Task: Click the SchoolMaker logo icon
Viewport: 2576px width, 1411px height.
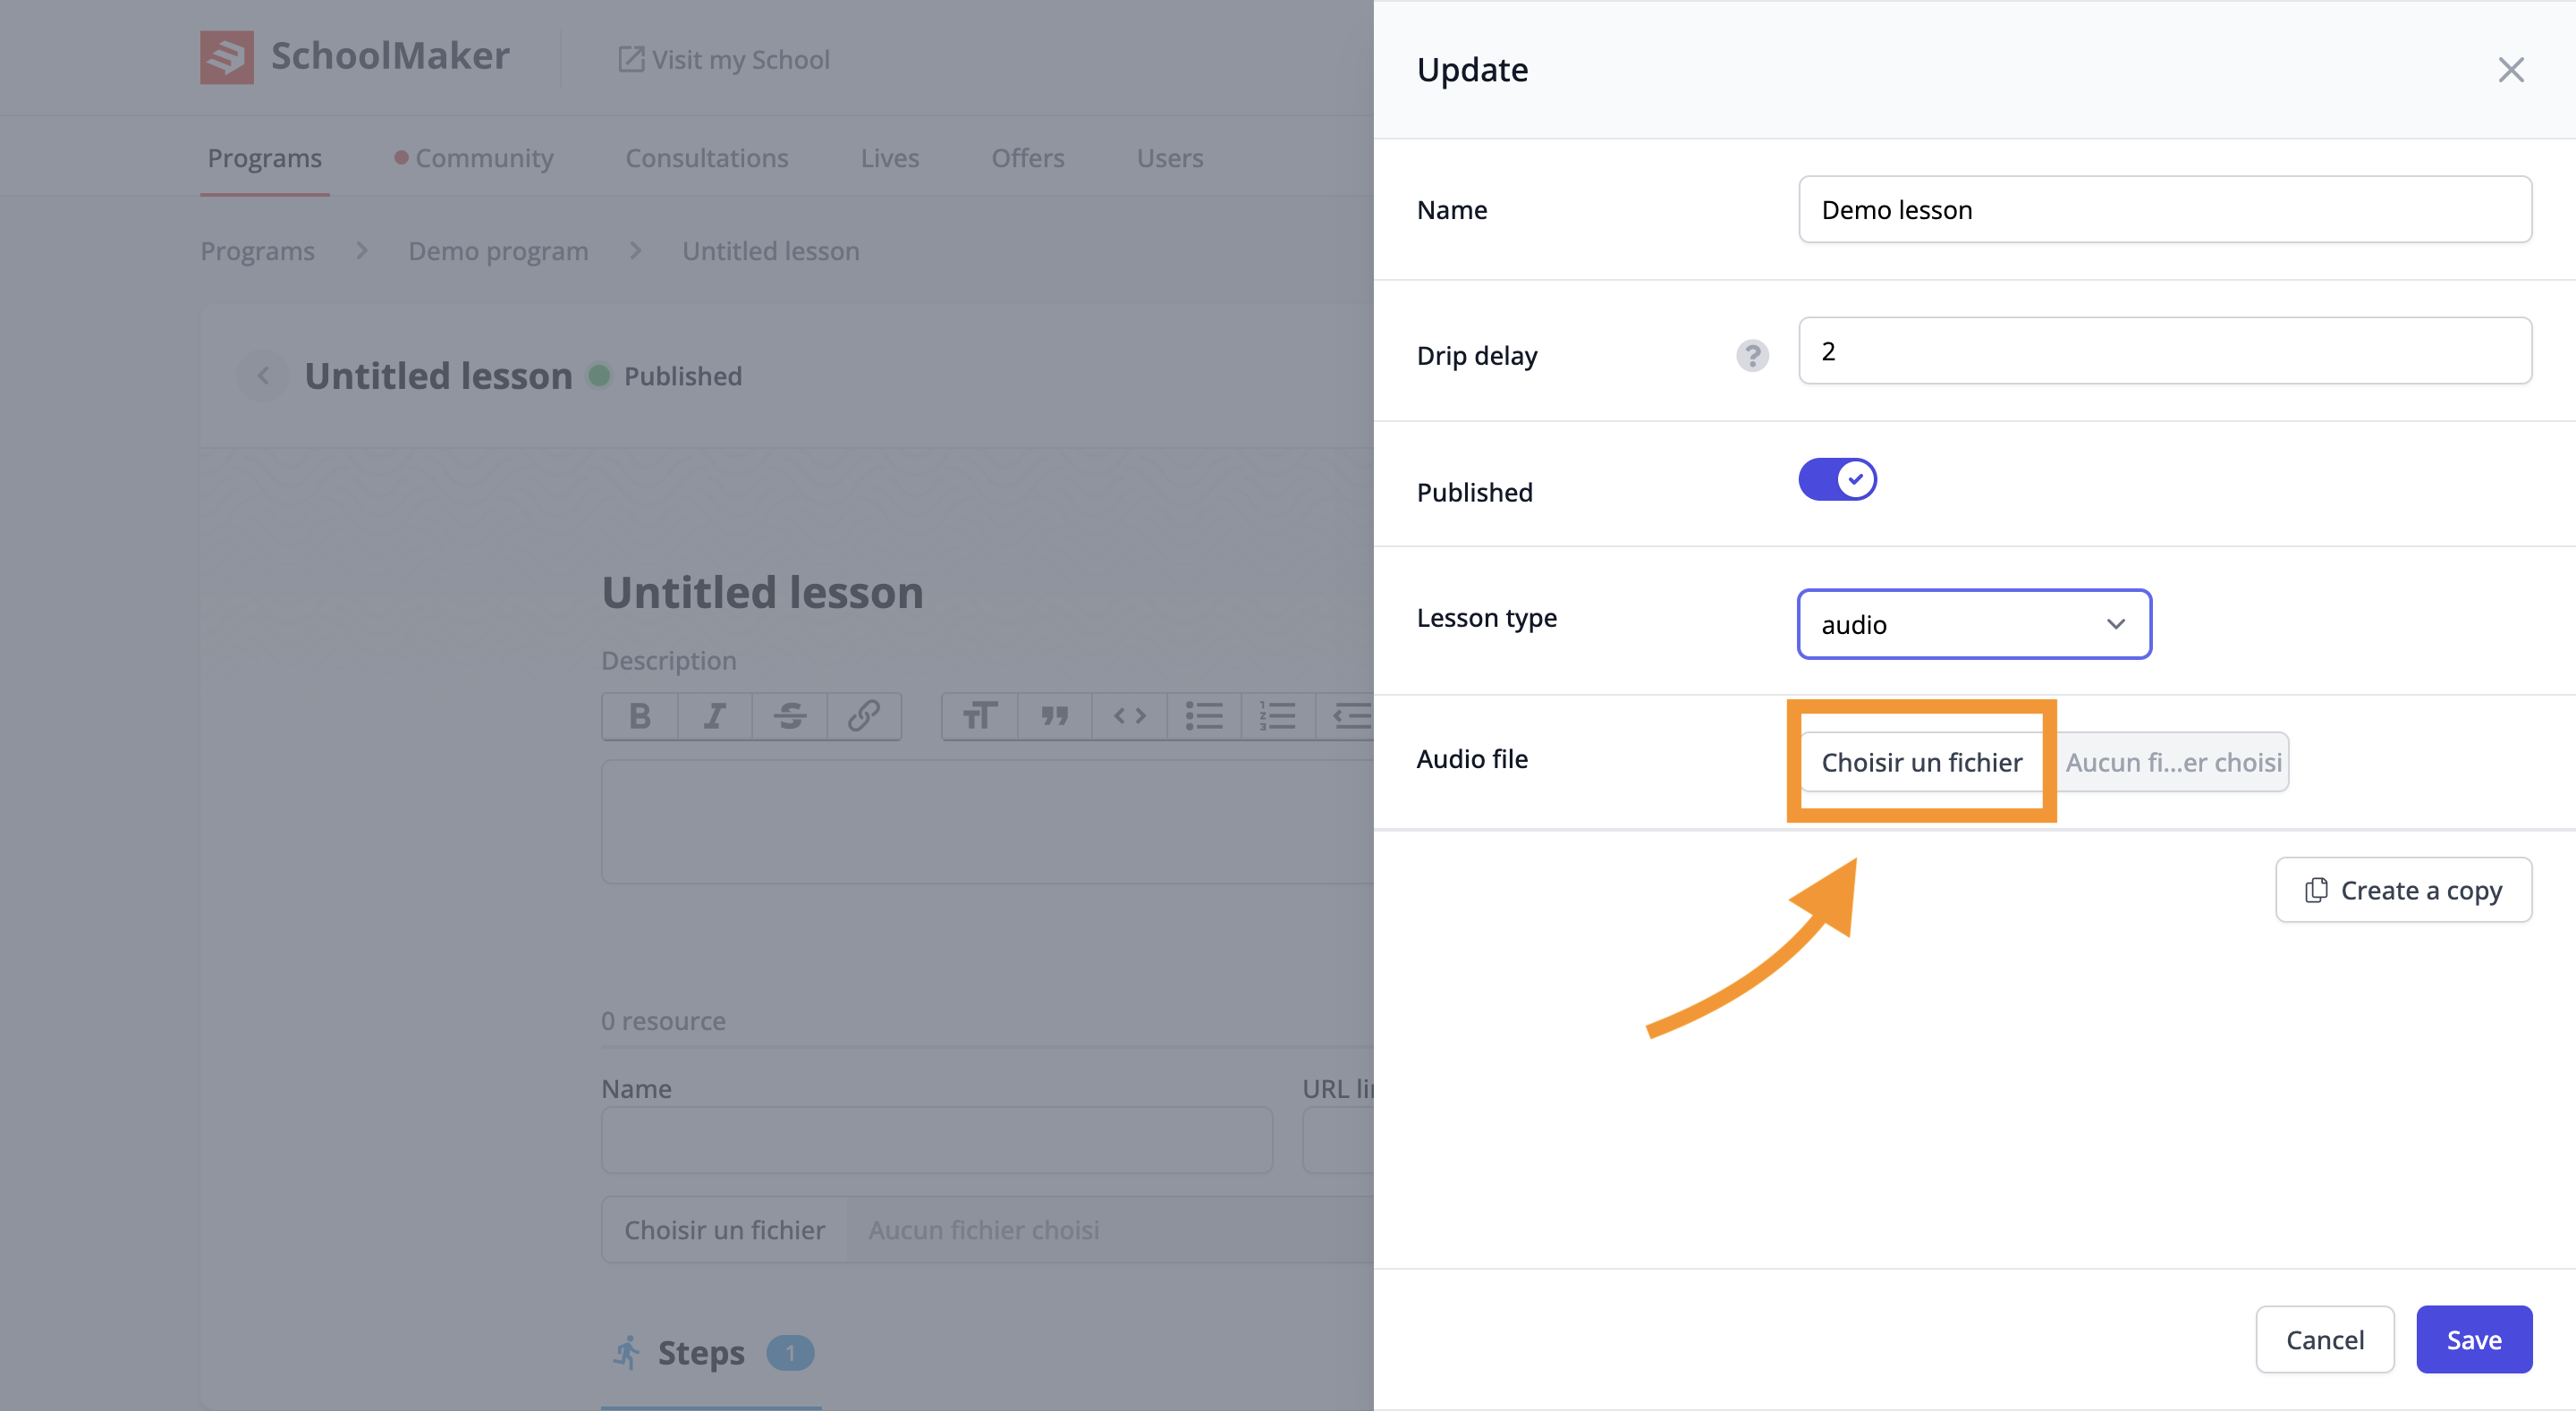Action: (226, 57)
